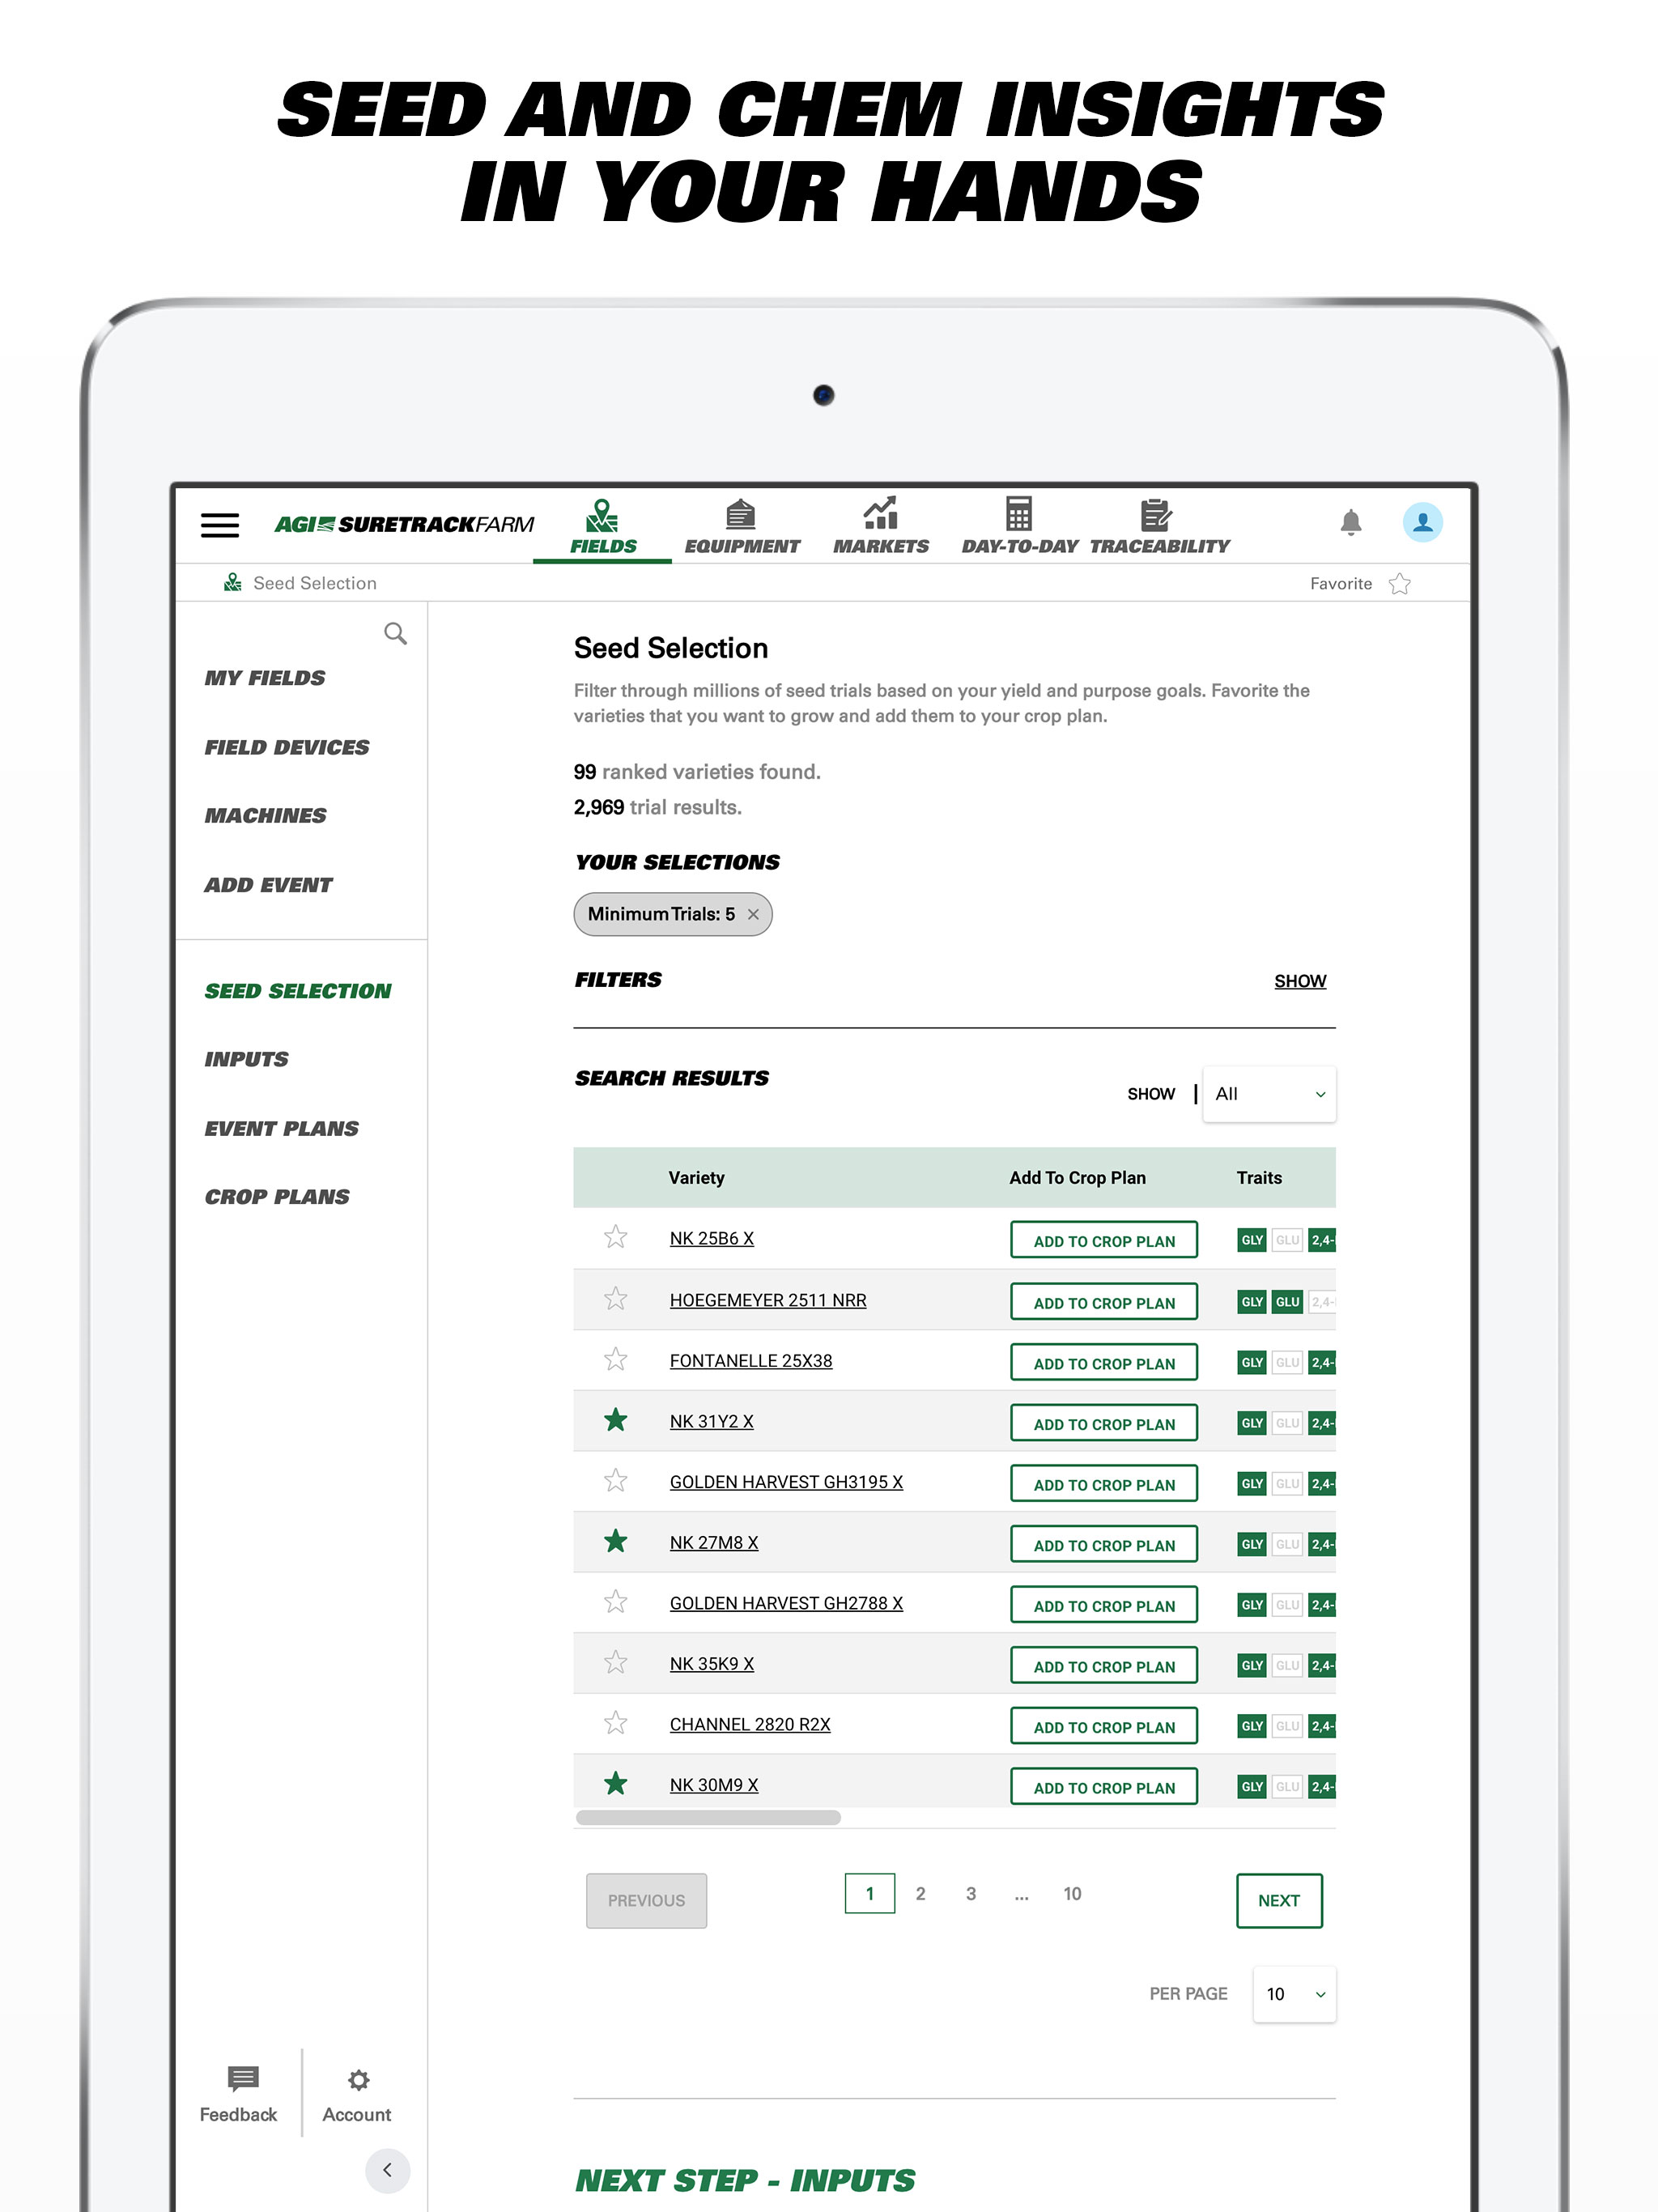Viewport: 1658px width, 2212px height.
Task: Open CHANNEL 2820 R2X variety link
Action: point(750,1725)
